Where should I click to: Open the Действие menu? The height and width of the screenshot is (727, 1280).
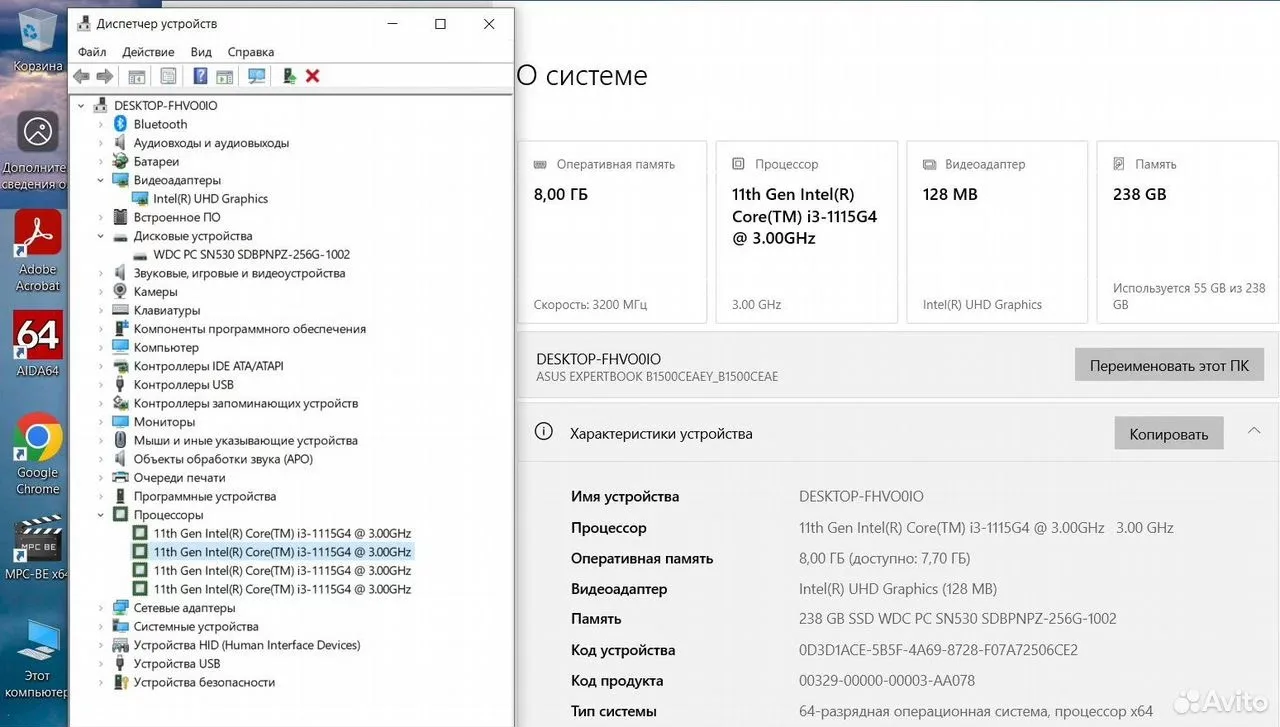[148, 52]
